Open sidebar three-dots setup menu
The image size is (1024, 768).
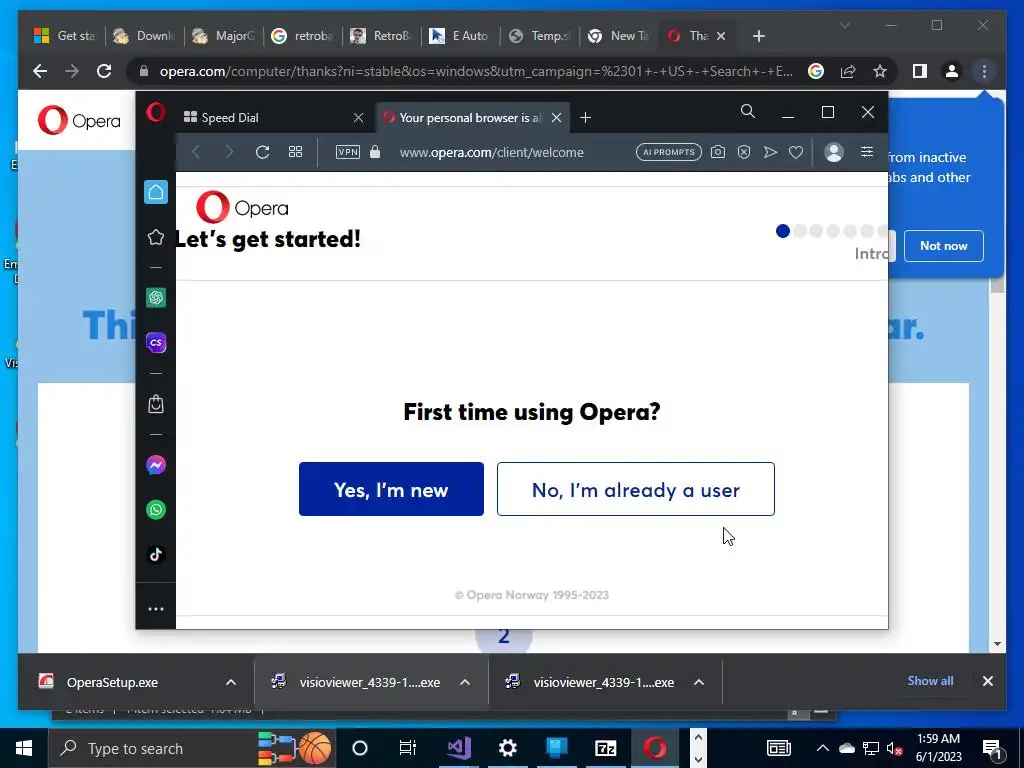pos(155,609)
